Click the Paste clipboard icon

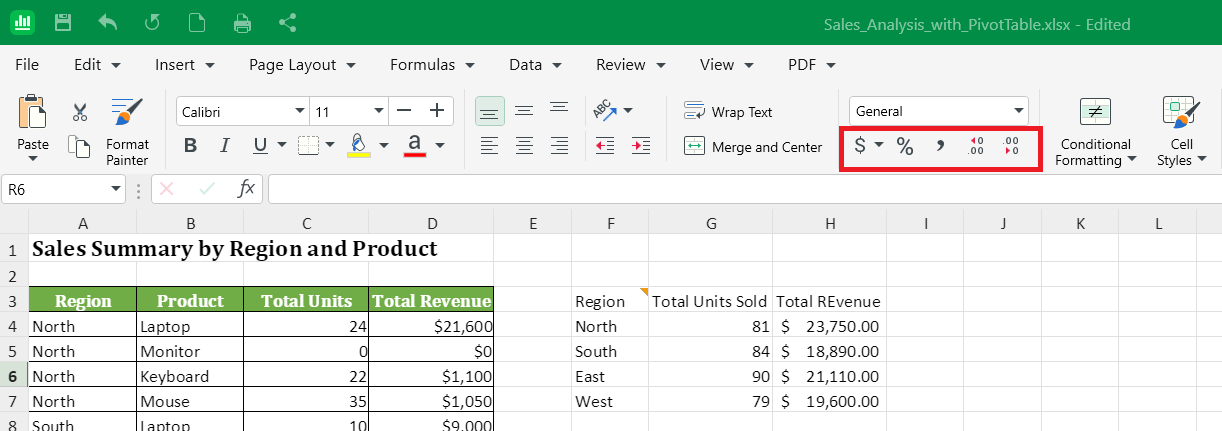pyautogui.click(x=33, y=111)
